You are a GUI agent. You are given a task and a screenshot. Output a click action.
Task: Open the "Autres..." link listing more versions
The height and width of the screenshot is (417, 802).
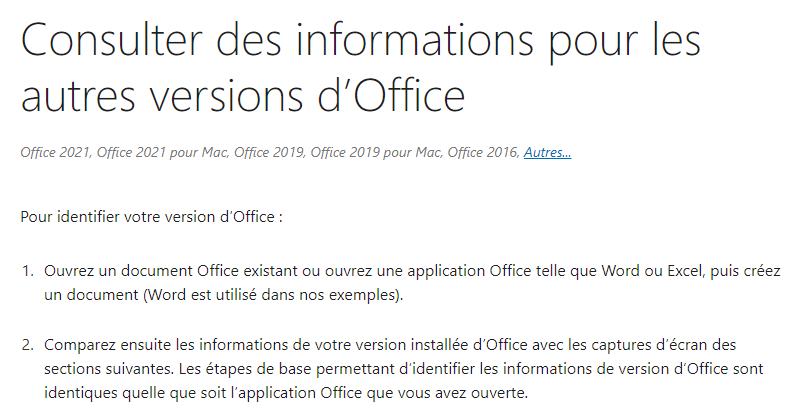tap(547, 152)
